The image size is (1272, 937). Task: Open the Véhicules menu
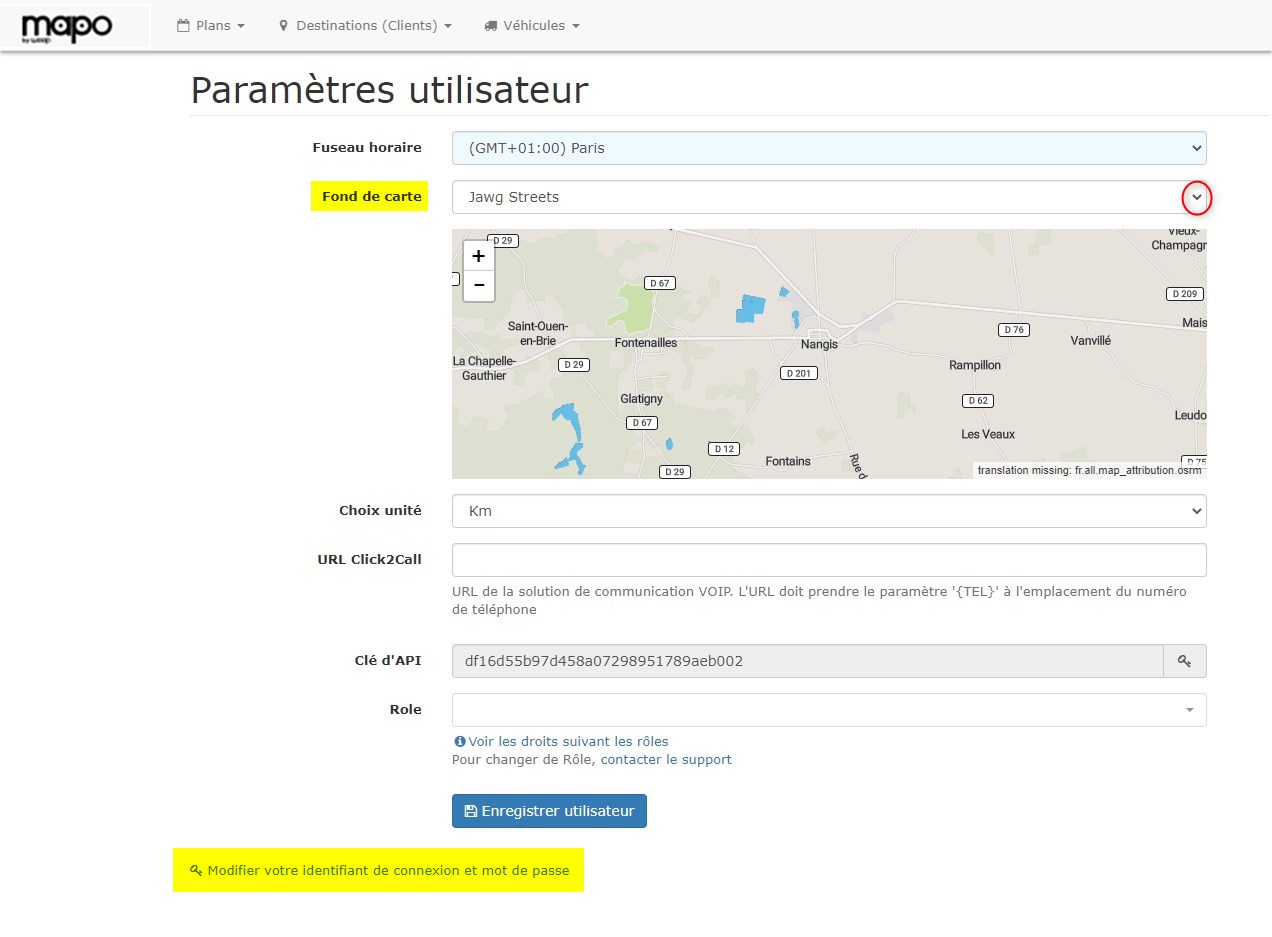pyautogui.click(x=531, y=26)
